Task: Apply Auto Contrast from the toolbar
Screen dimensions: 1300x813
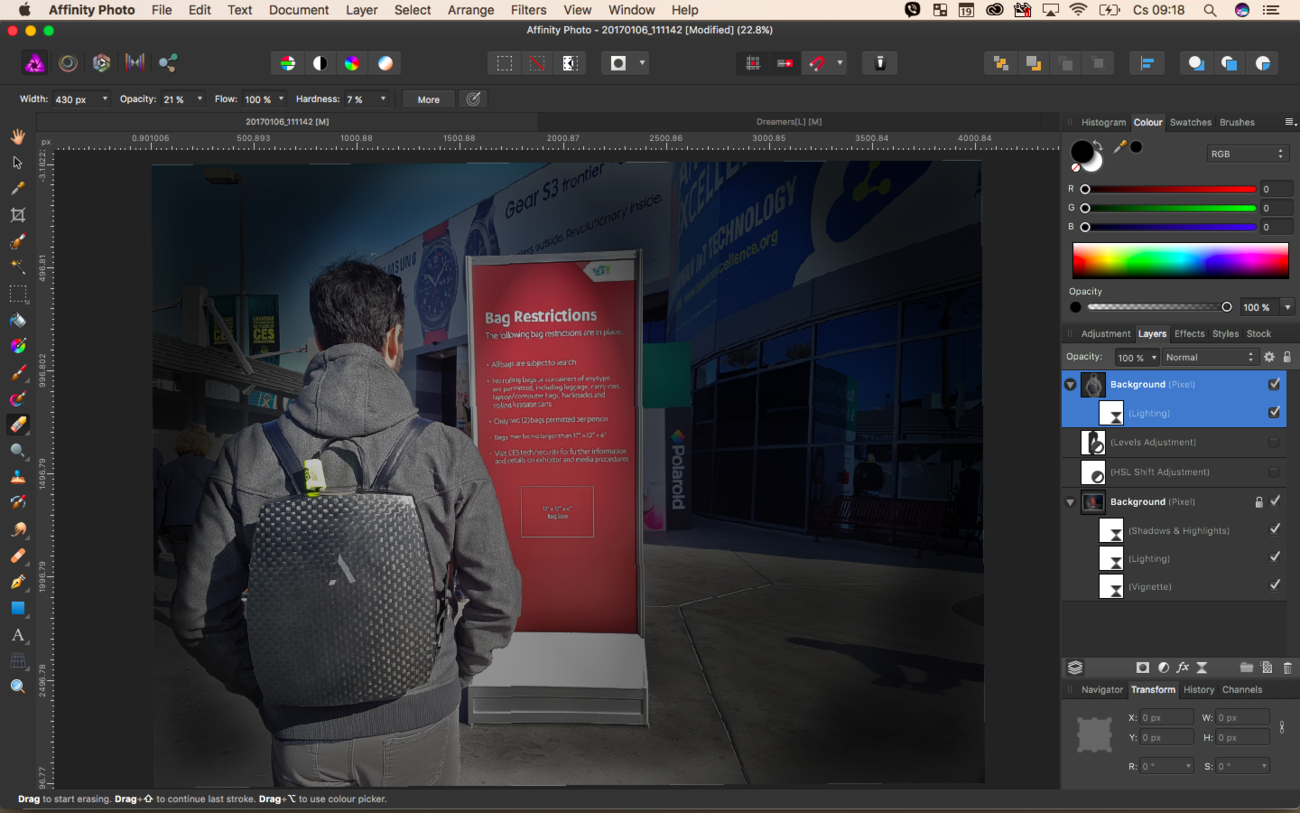Action: [320, 63]
